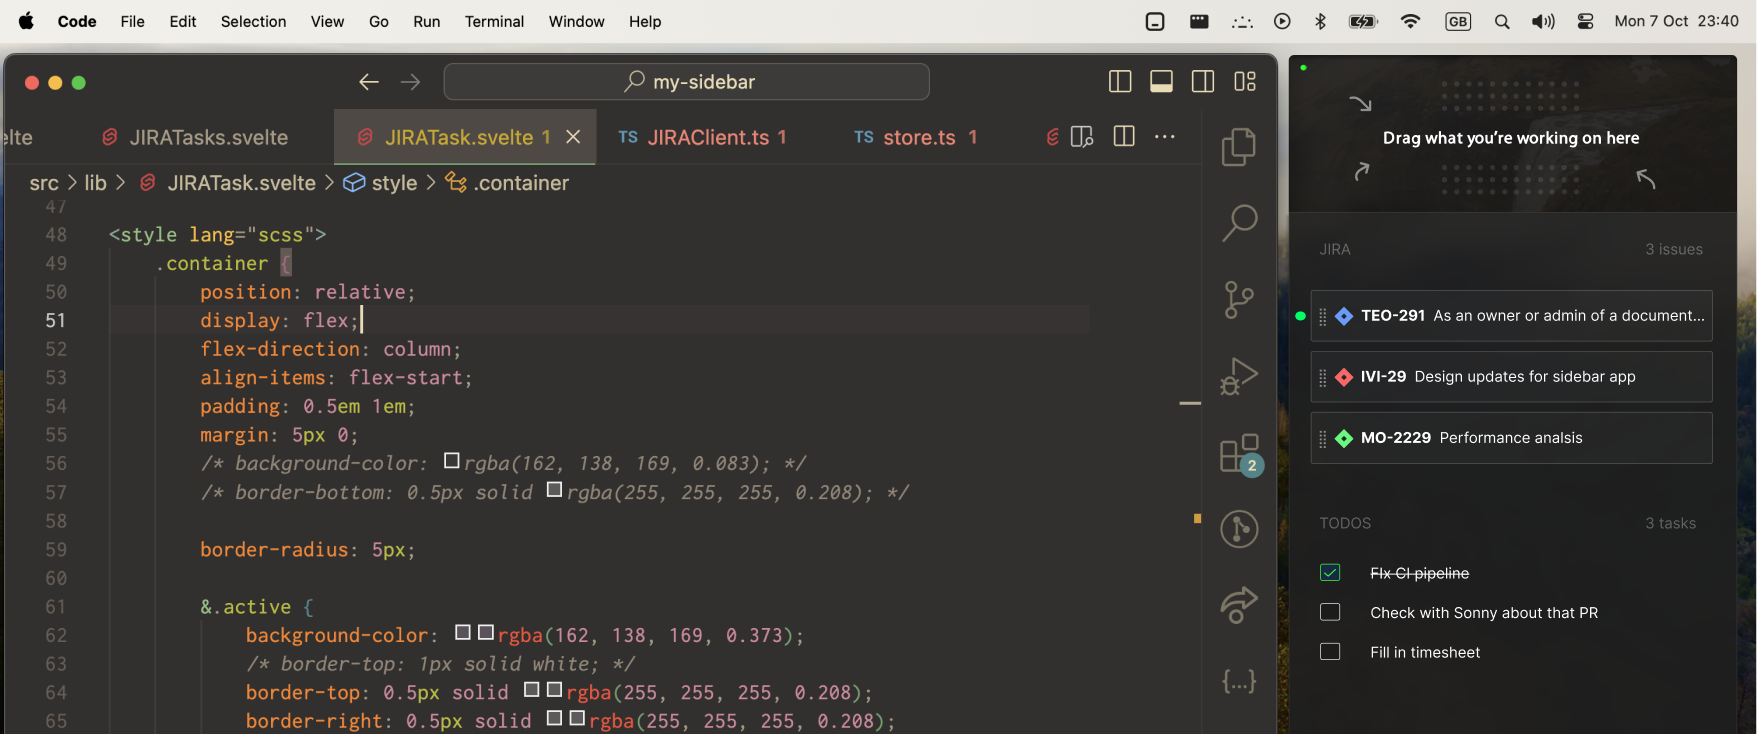This screenshot has height=734, width=1757.
Task: Open the Bluetooth menu bar icon
Action: 1320,21
